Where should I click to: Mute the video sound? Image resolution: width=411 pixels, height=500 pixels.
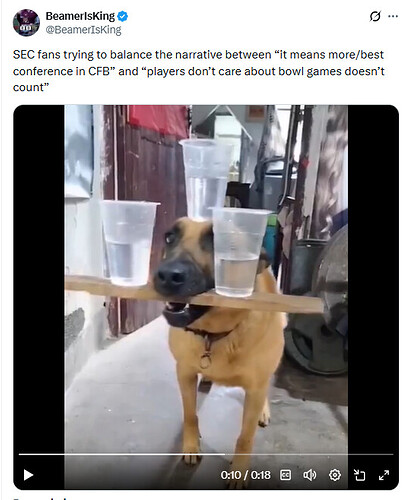pos(310,475)
